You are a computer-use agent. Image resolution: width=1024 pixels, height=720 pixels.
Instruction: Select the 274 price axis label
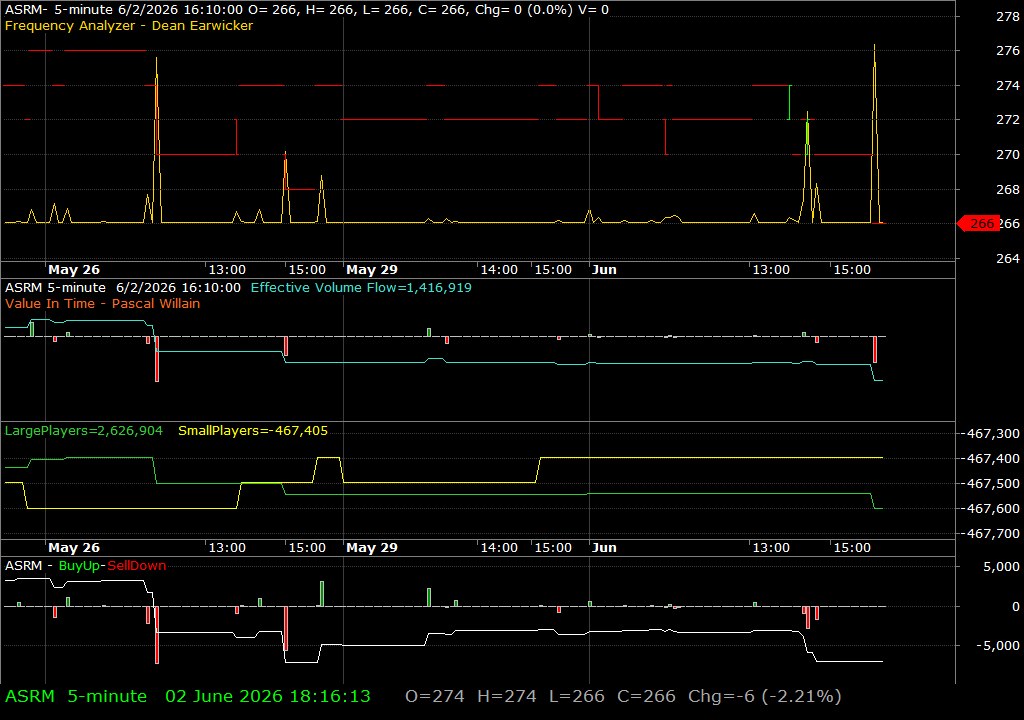tap(1008, 86)
